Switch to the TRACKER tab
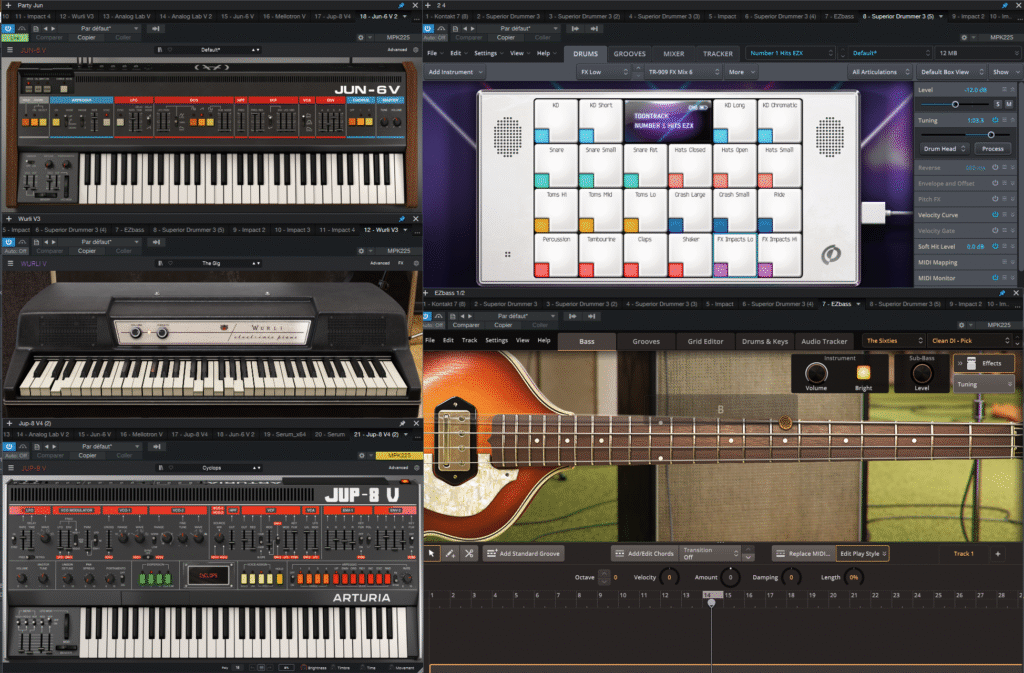This screenshot has width=1024, height=673. click(718, 54)
